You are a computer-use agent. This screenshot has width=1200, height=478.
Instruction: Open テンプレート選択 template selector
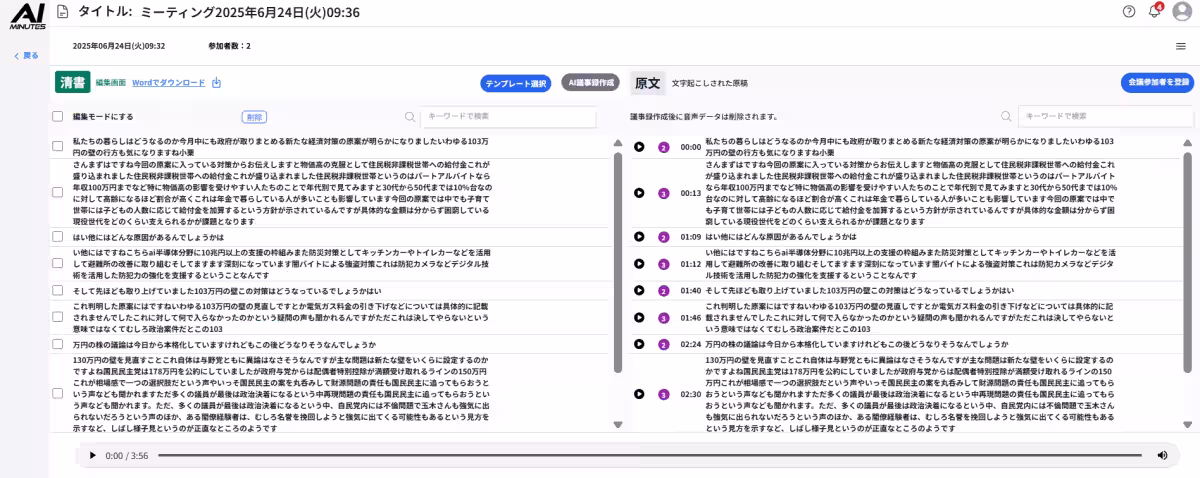(516, 83)
